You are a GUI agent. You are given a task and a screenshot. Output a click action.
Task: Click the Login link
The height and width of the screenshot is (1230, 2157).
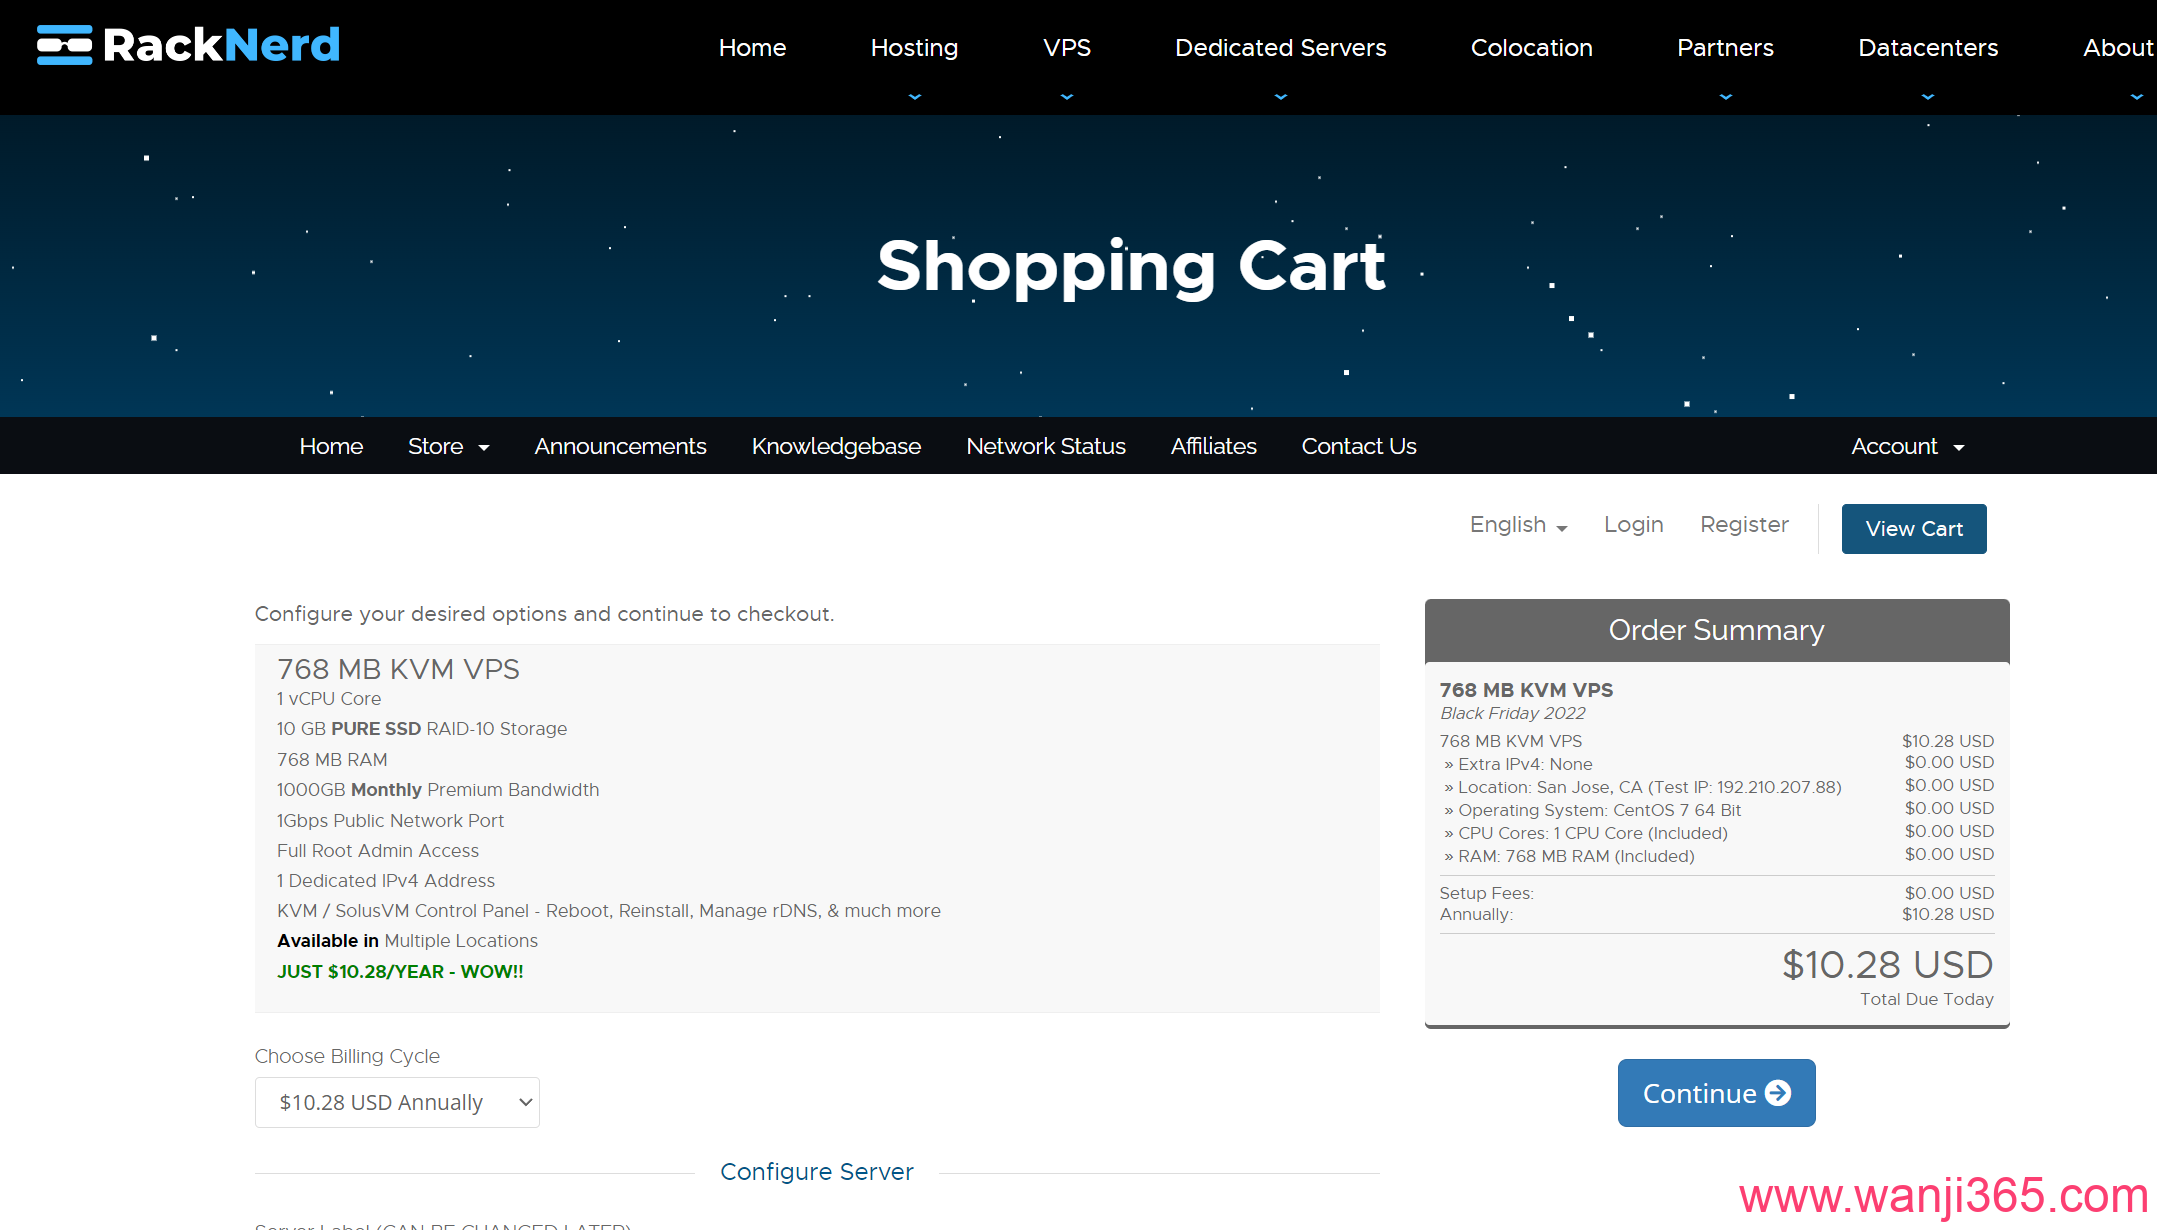point(1633,525)
